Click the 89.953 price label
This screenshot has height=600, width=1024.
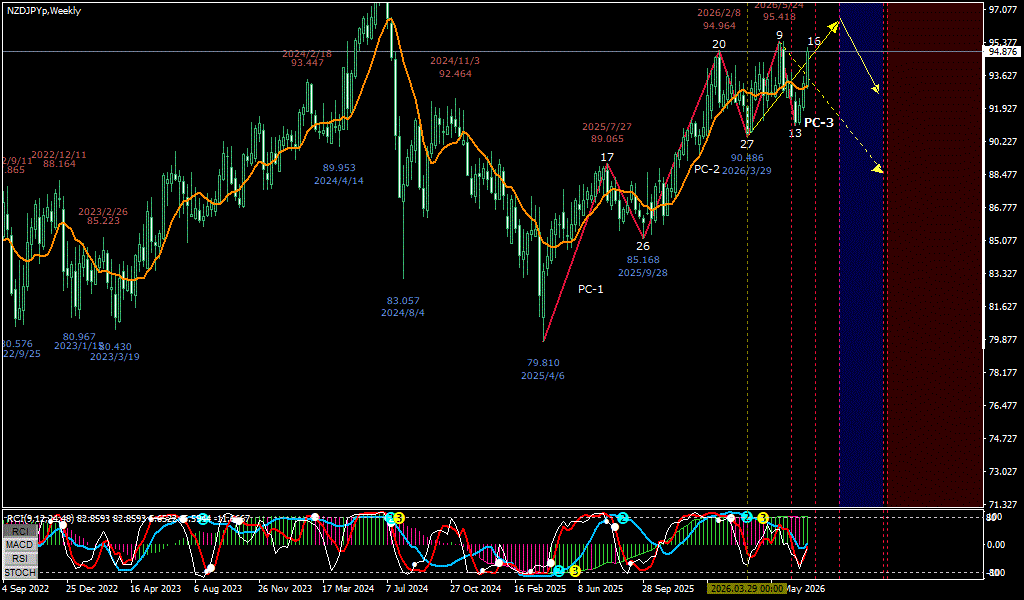339,168
